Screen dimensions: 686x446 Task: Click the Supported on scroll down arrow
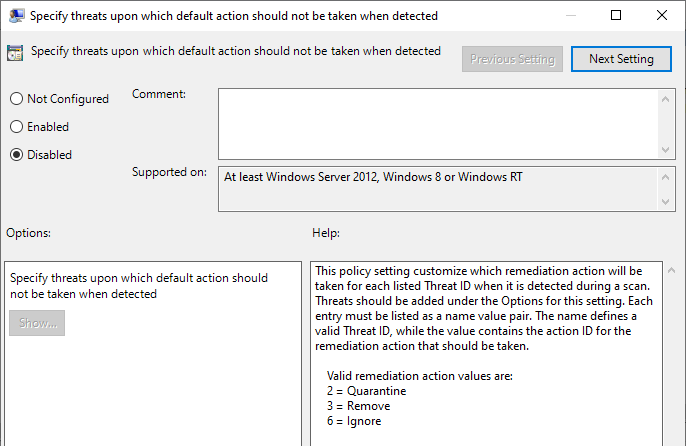(x=665, y=202)
